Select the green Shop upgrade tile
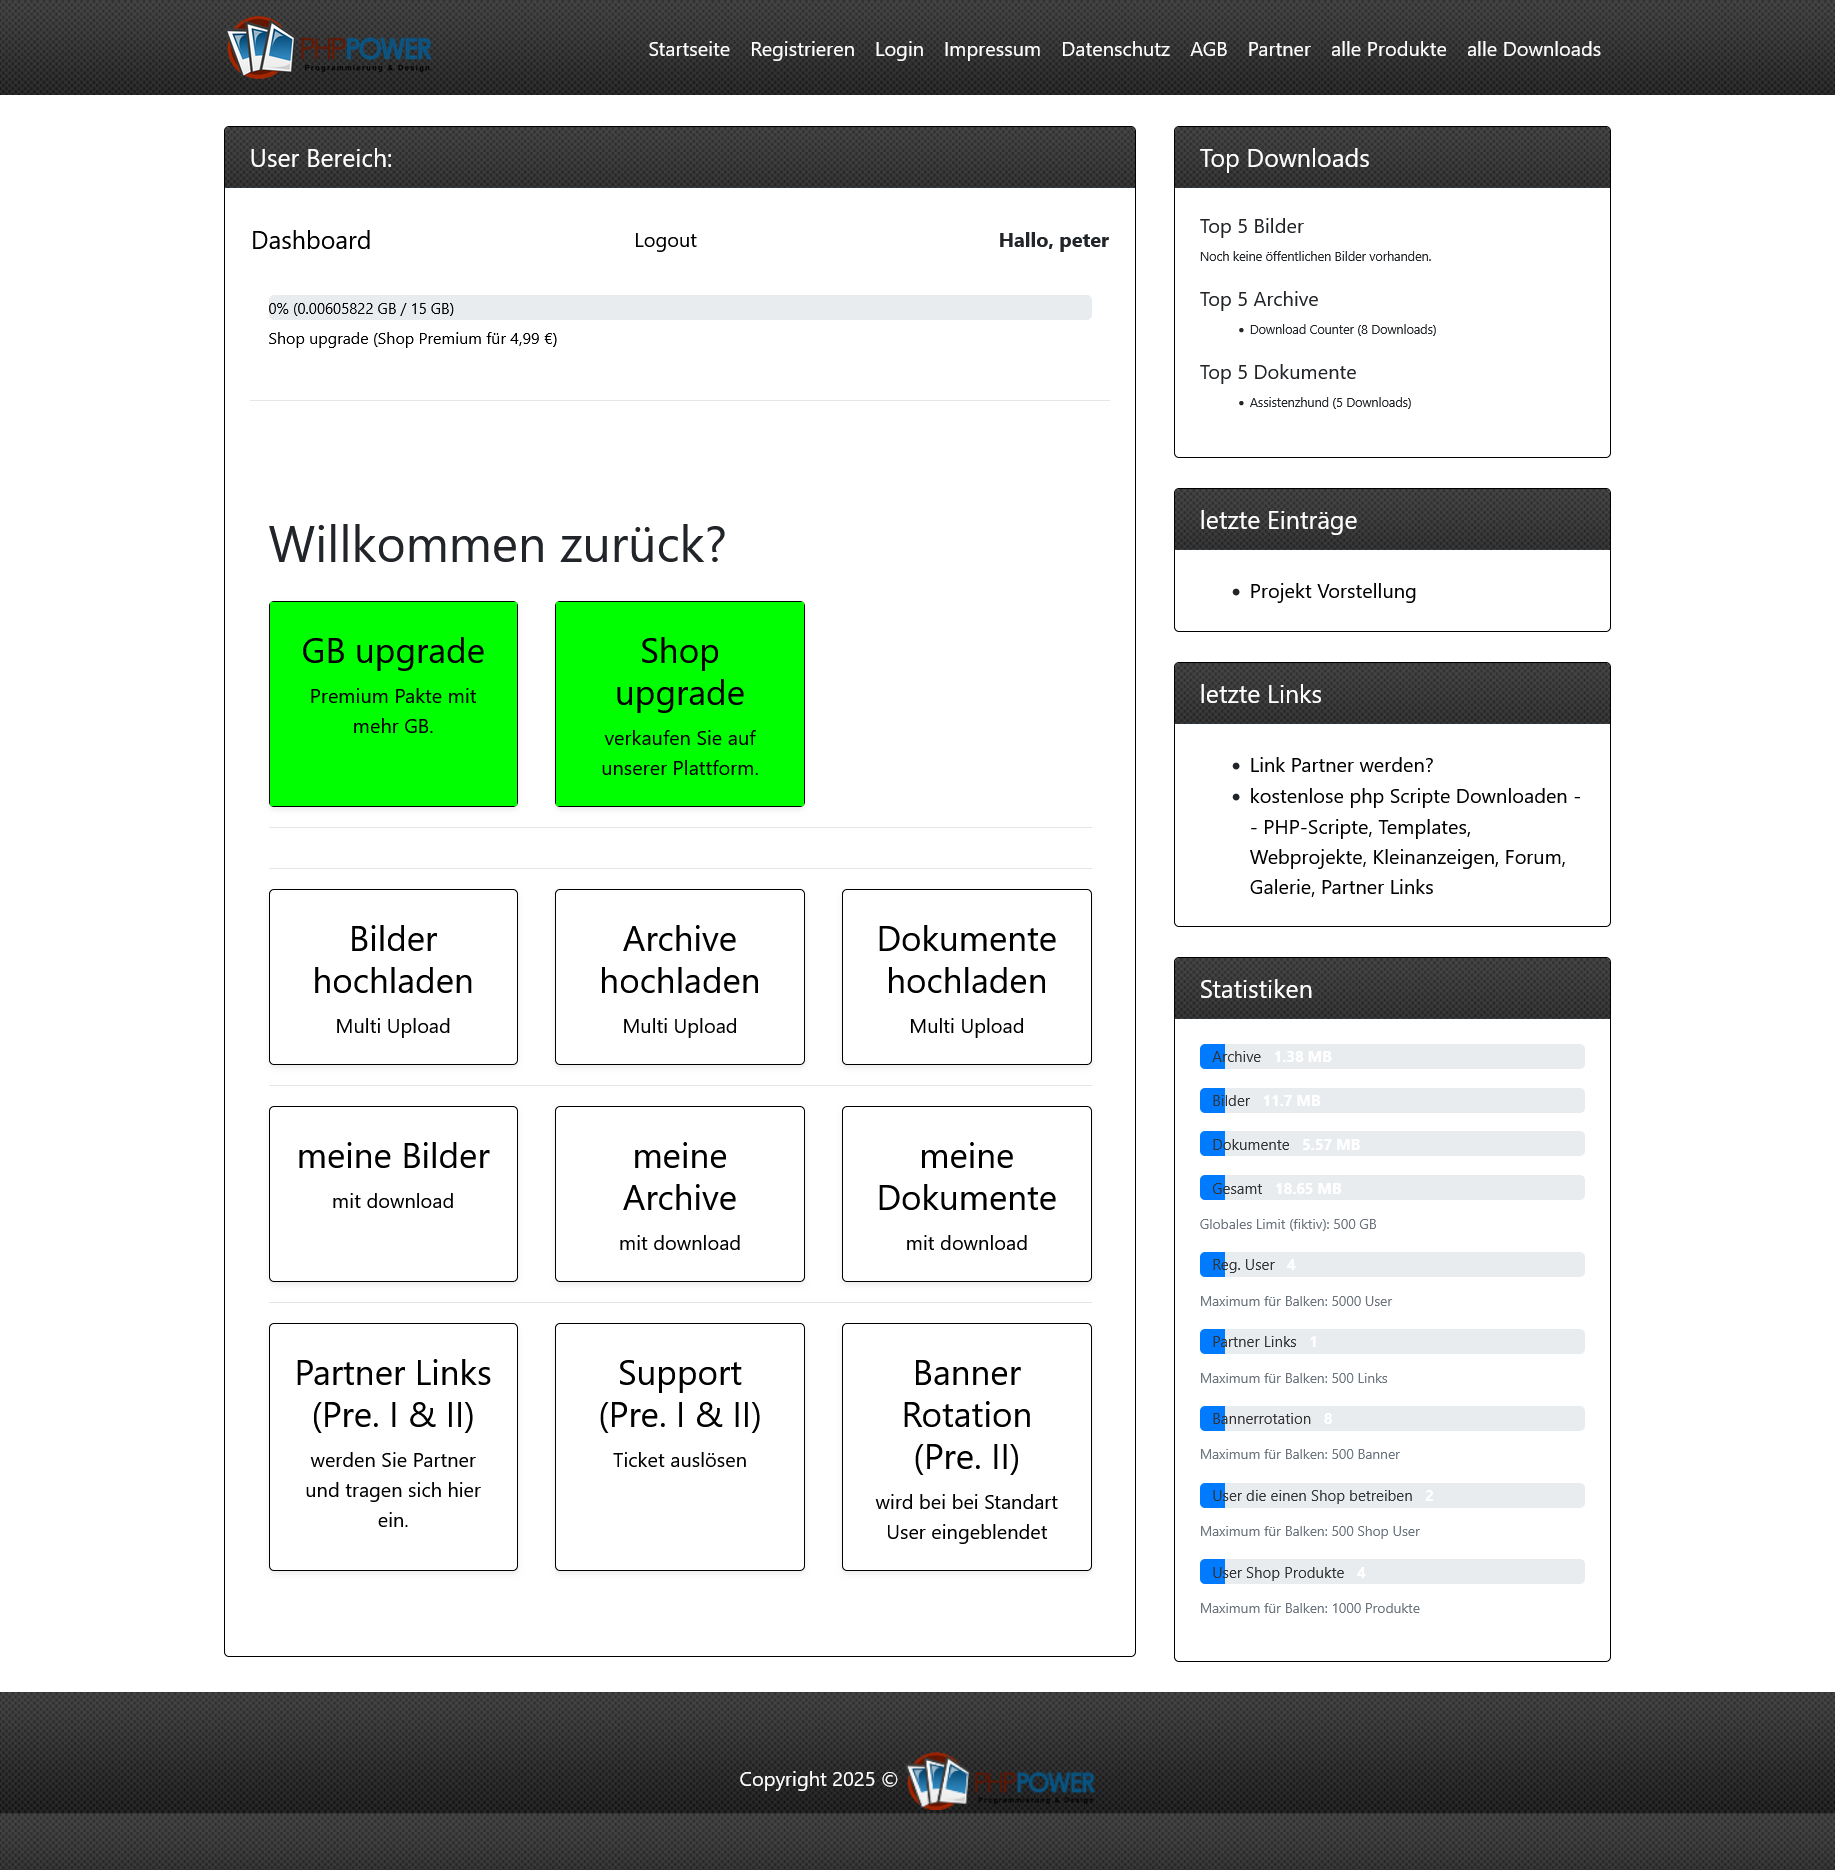This screenshot has width=1835, height=1870. [x=679, y=703]
